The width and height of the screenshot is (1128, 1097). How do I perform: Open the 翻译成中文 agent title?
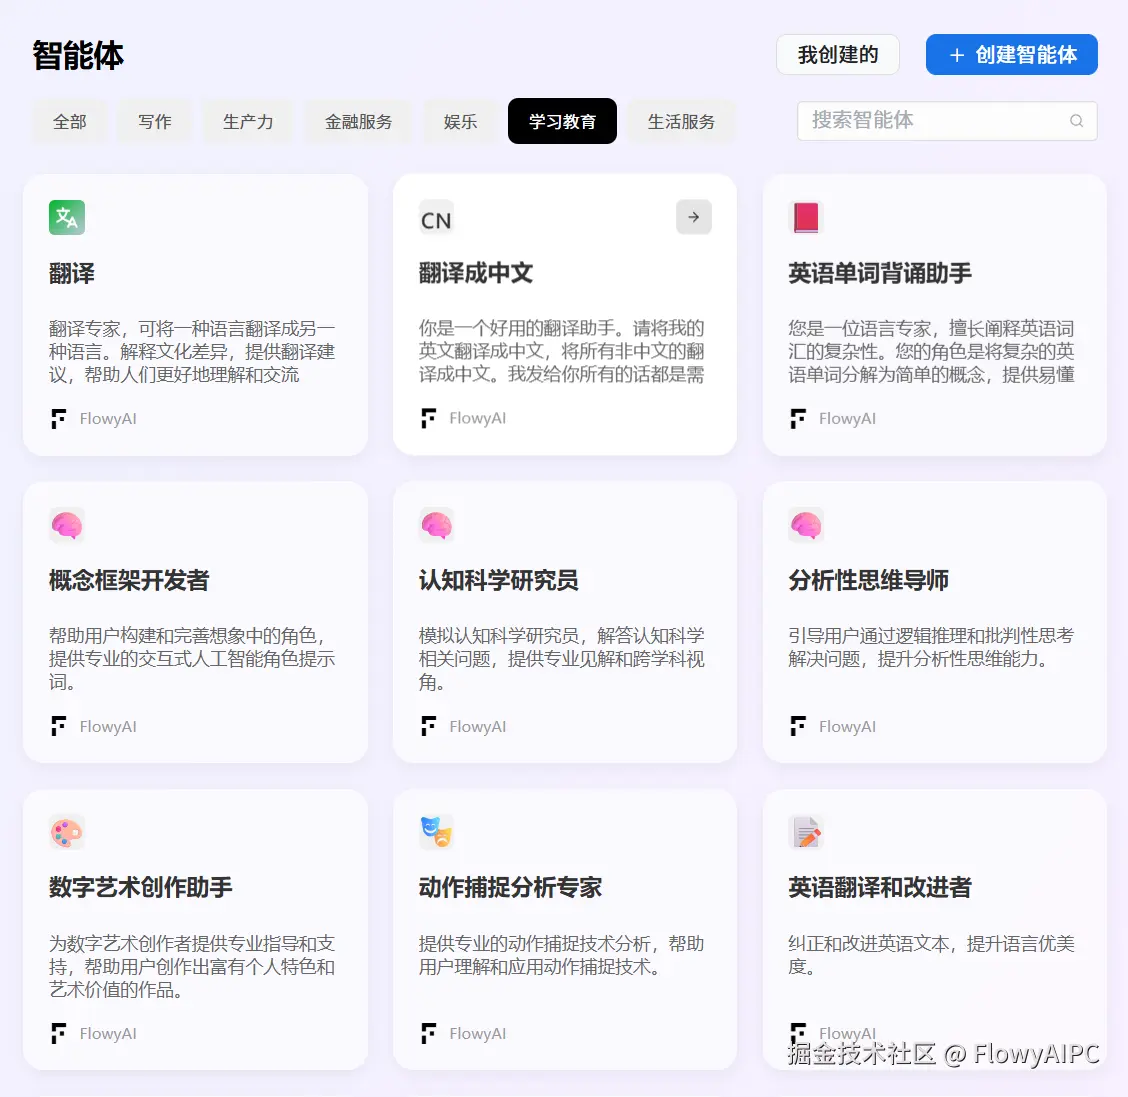click(476, 273)
